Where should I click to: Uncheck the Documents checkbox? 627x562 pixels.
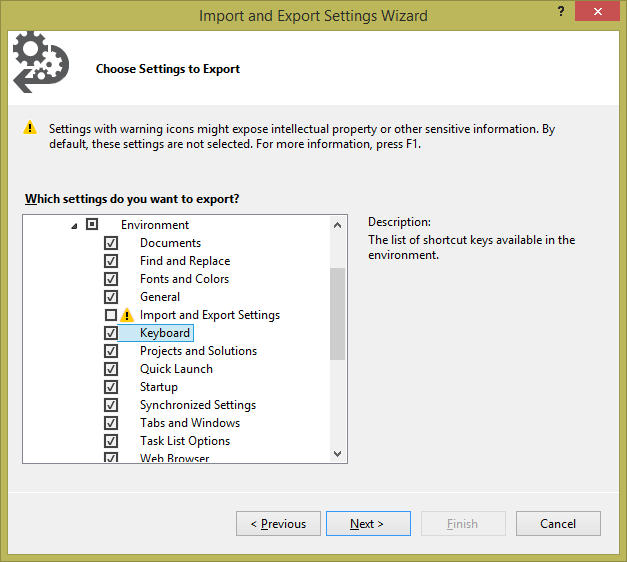pyautogui.click(x=111, y=243)
